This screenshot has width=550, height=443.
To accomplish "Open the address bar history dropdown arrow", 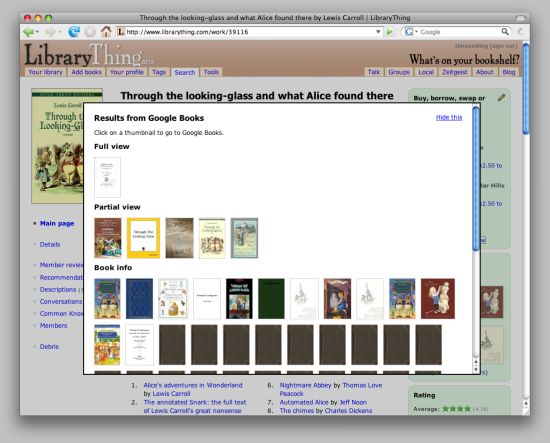I will (x=378, y=32).
